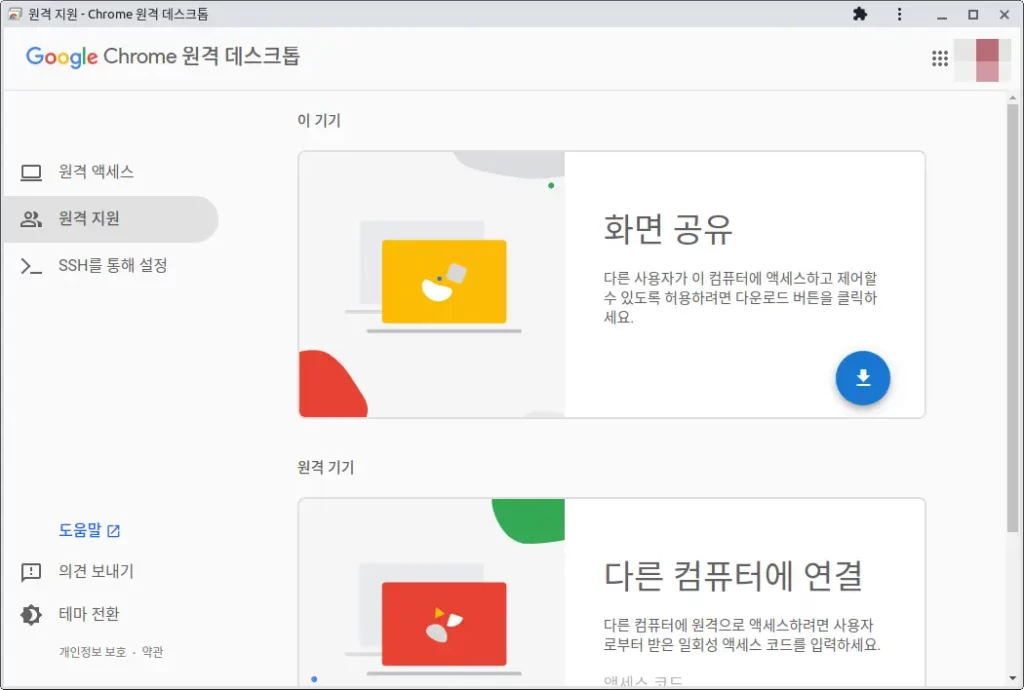Viewport: 1024px width, 690px height.
Task: Click the 원격 기기 section label
Action: coord(325,467)
